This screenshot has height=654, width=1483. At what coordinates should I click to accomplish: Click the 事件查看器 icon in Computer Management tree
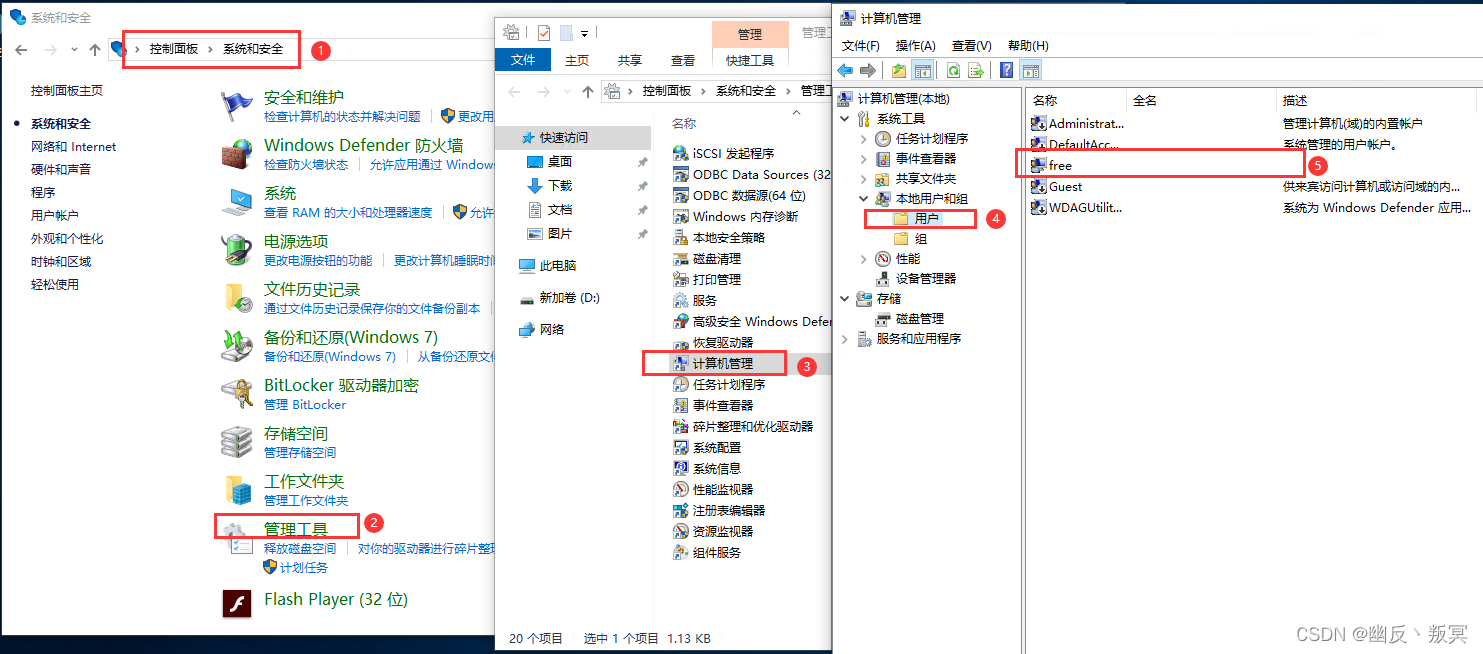[883, 159]
